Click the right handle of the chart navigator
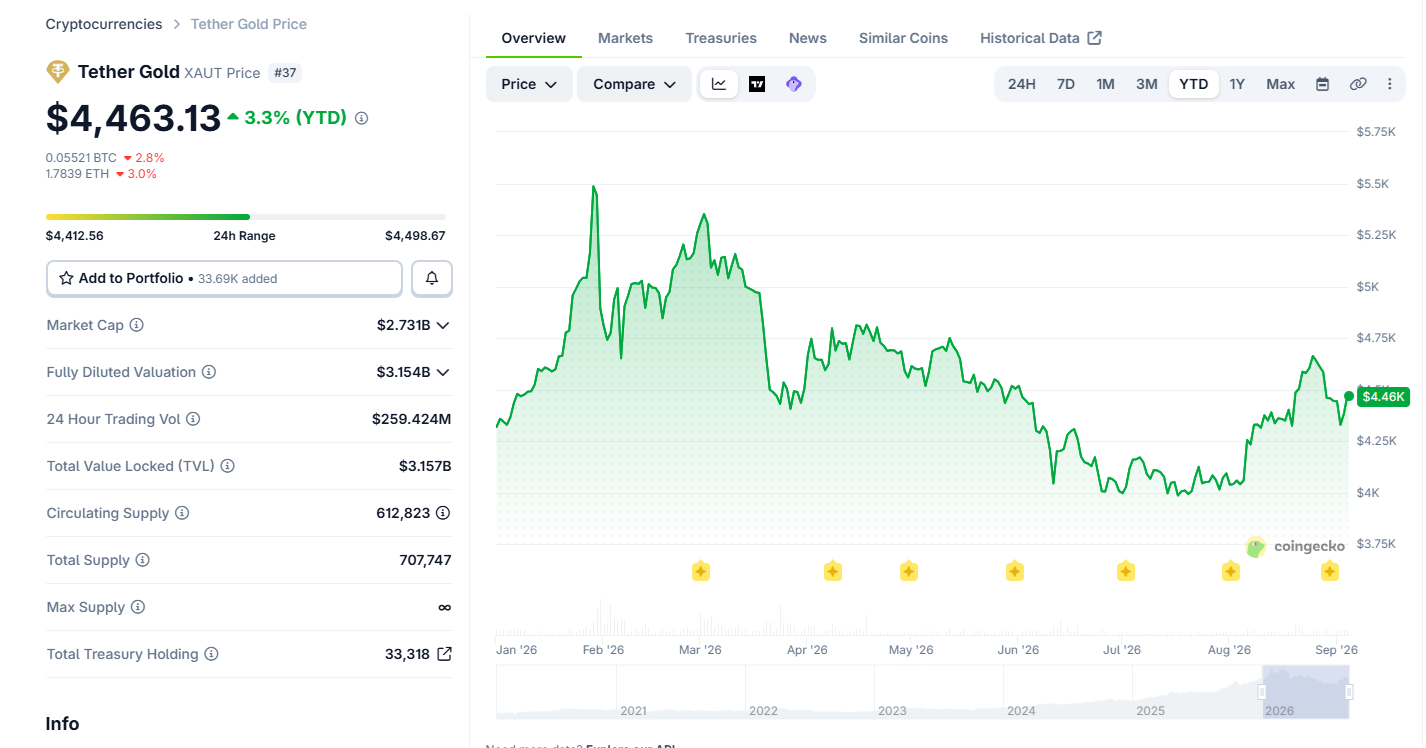The width and height of the screenshot is (1426, 748). (x=1349, y=692)
